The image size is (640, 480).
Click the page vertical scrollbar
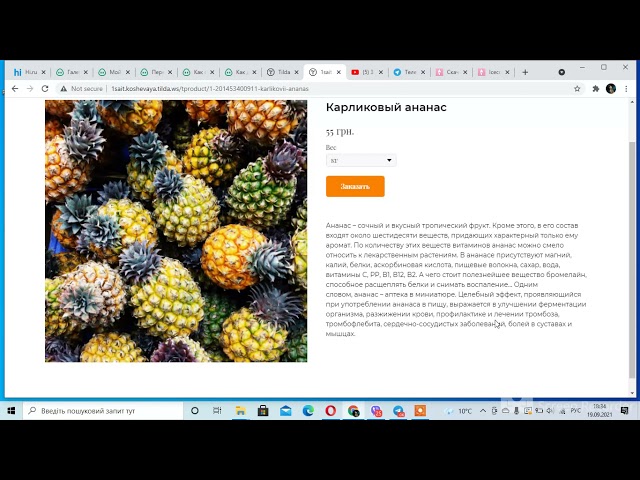pos(632,261)
